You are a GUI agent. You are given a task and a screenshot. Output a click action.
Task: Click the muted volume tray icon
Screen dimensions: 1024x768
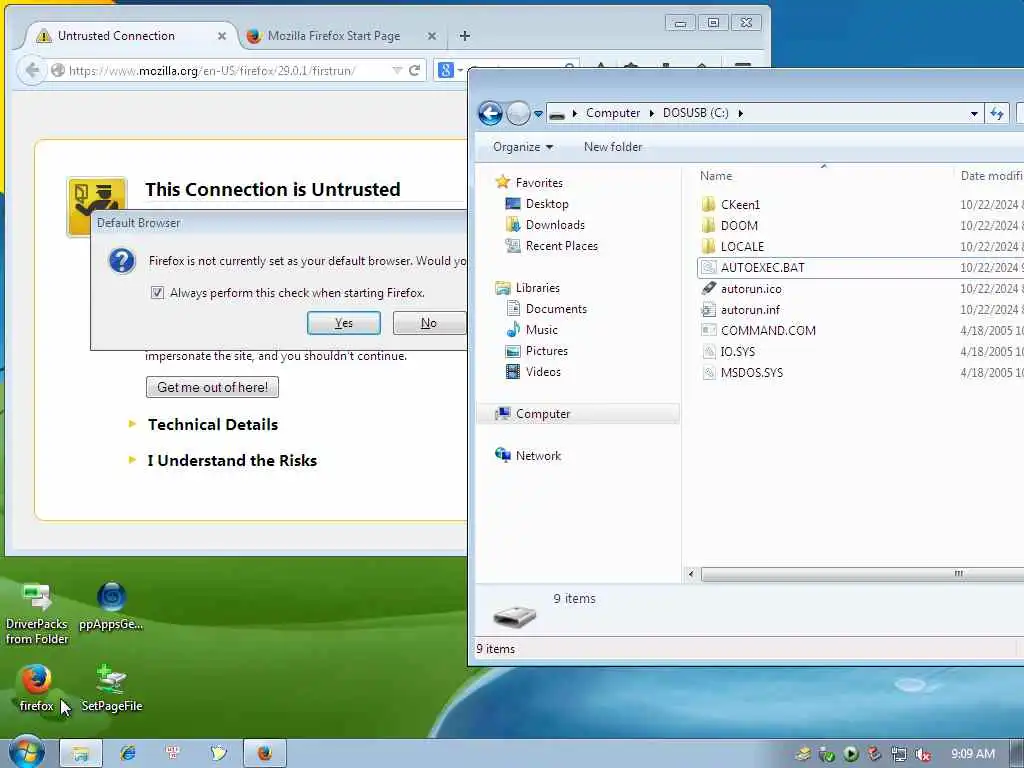923,754
